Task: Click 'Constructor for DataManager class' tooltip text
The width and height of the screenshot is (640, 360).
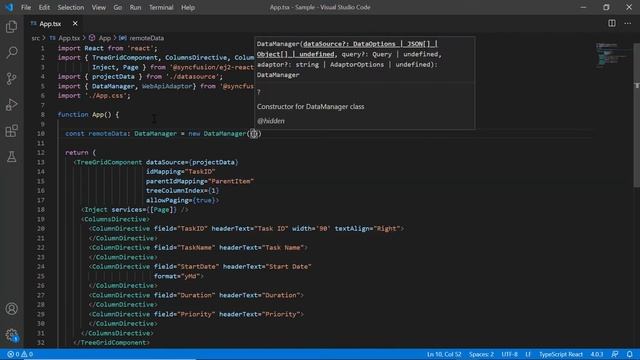Action: click(311, 107)
